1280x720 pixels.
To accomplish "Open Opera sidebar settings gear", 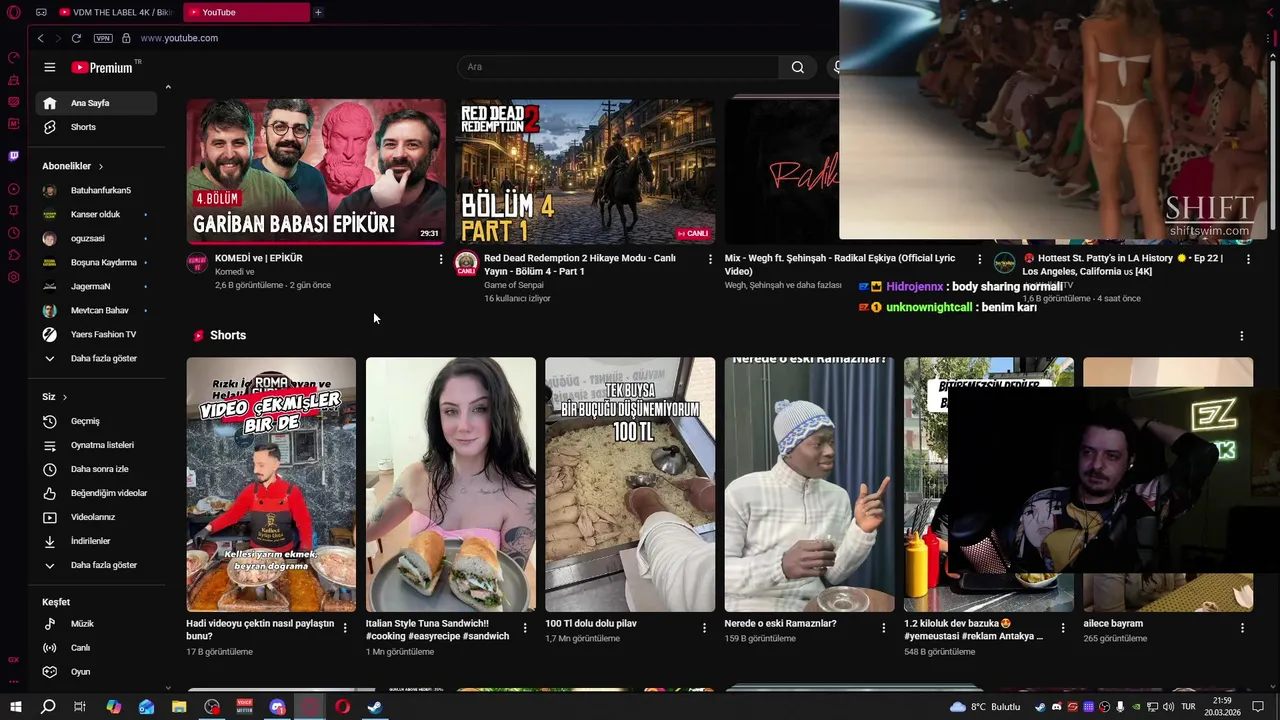I will (x=14, y=277).
